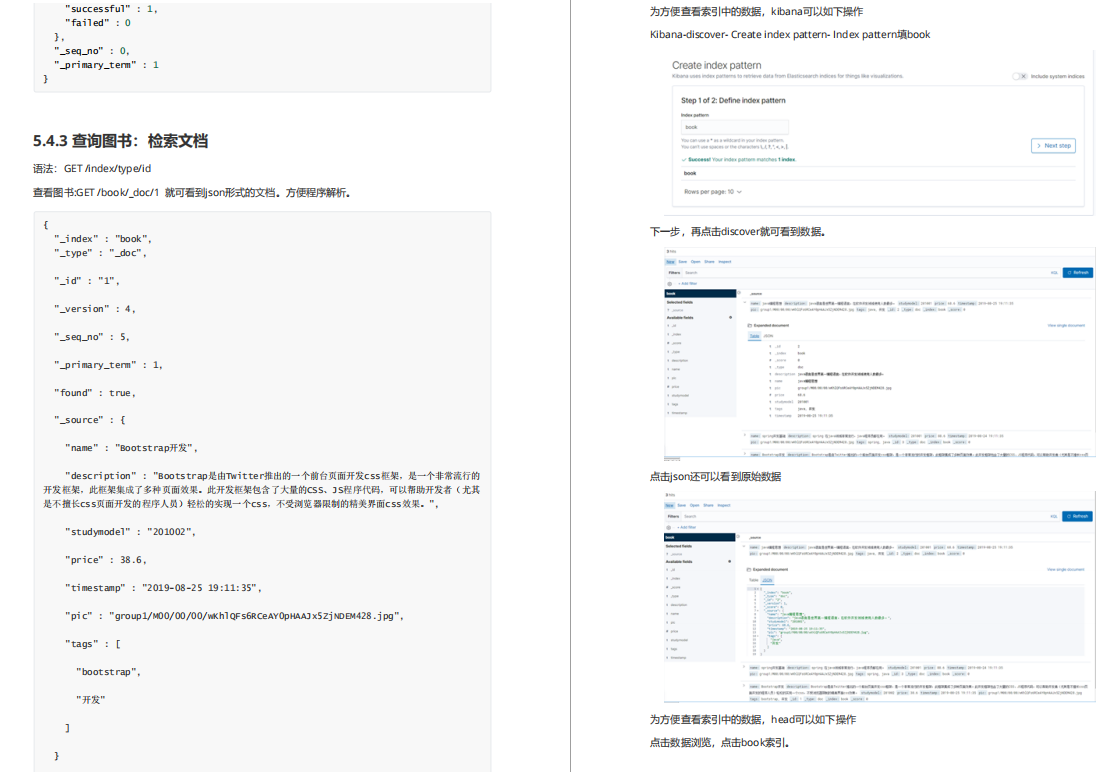Click Inspect in the Table-view Discover screenshot
This screenshot has height=772, width=1118.
click(x=724, y=262)
